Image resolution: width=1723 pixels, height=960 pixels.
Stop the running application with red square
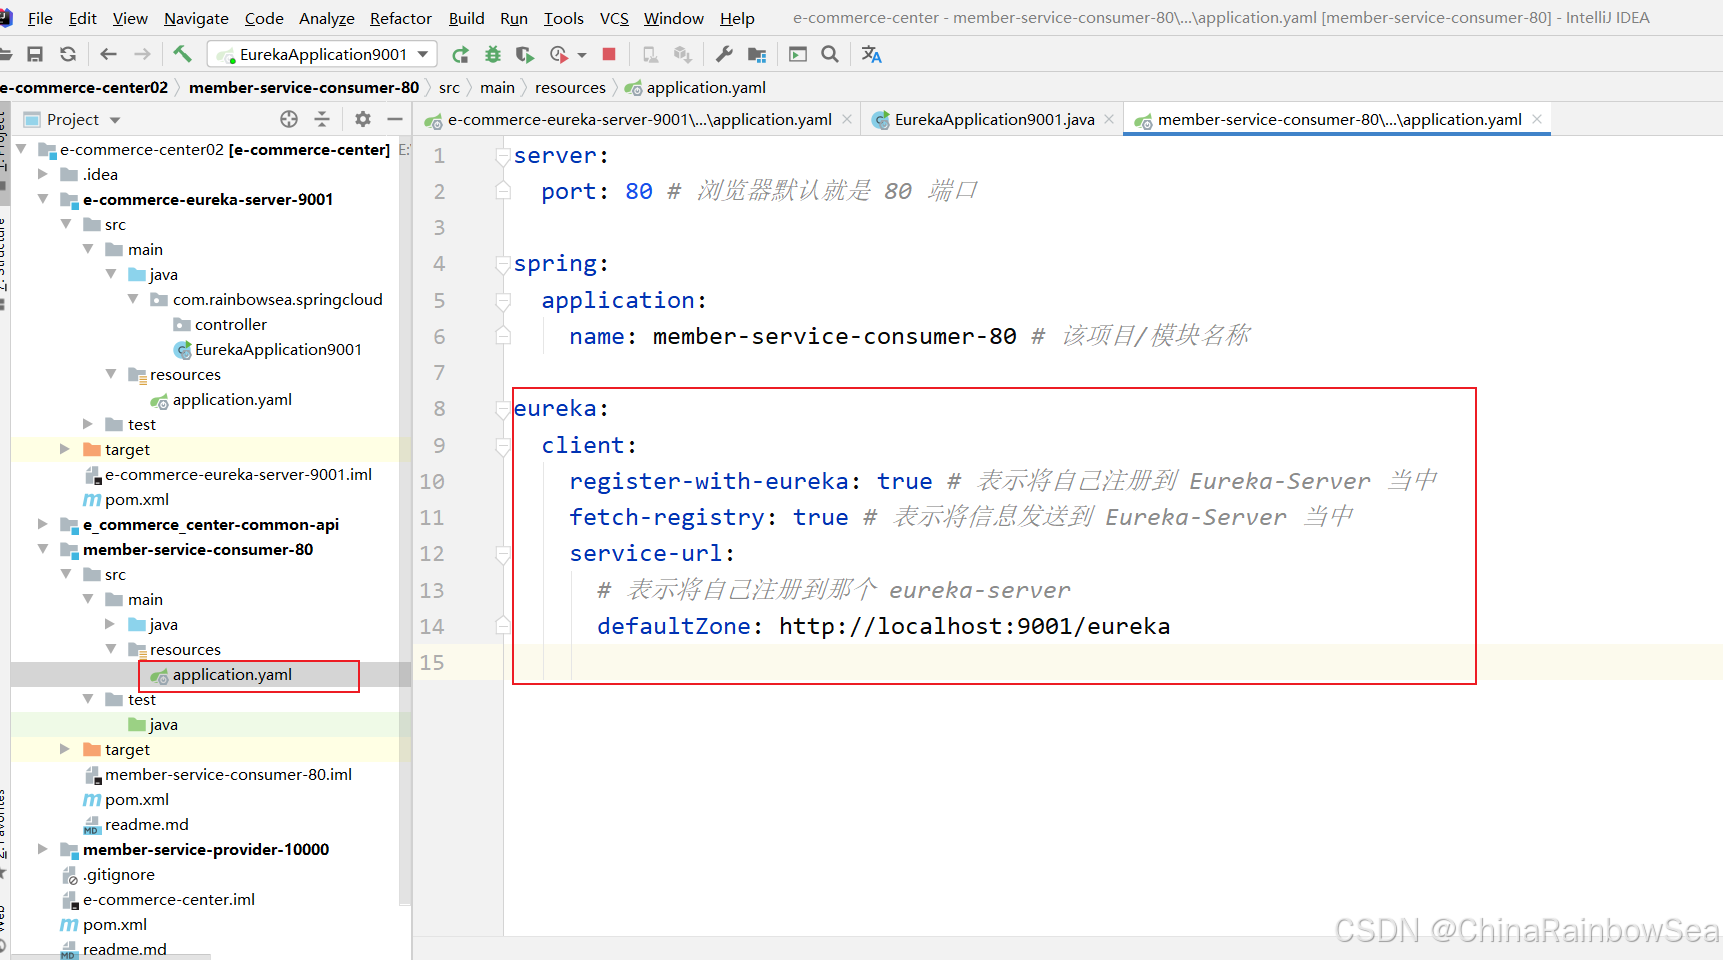coord(609,54)
